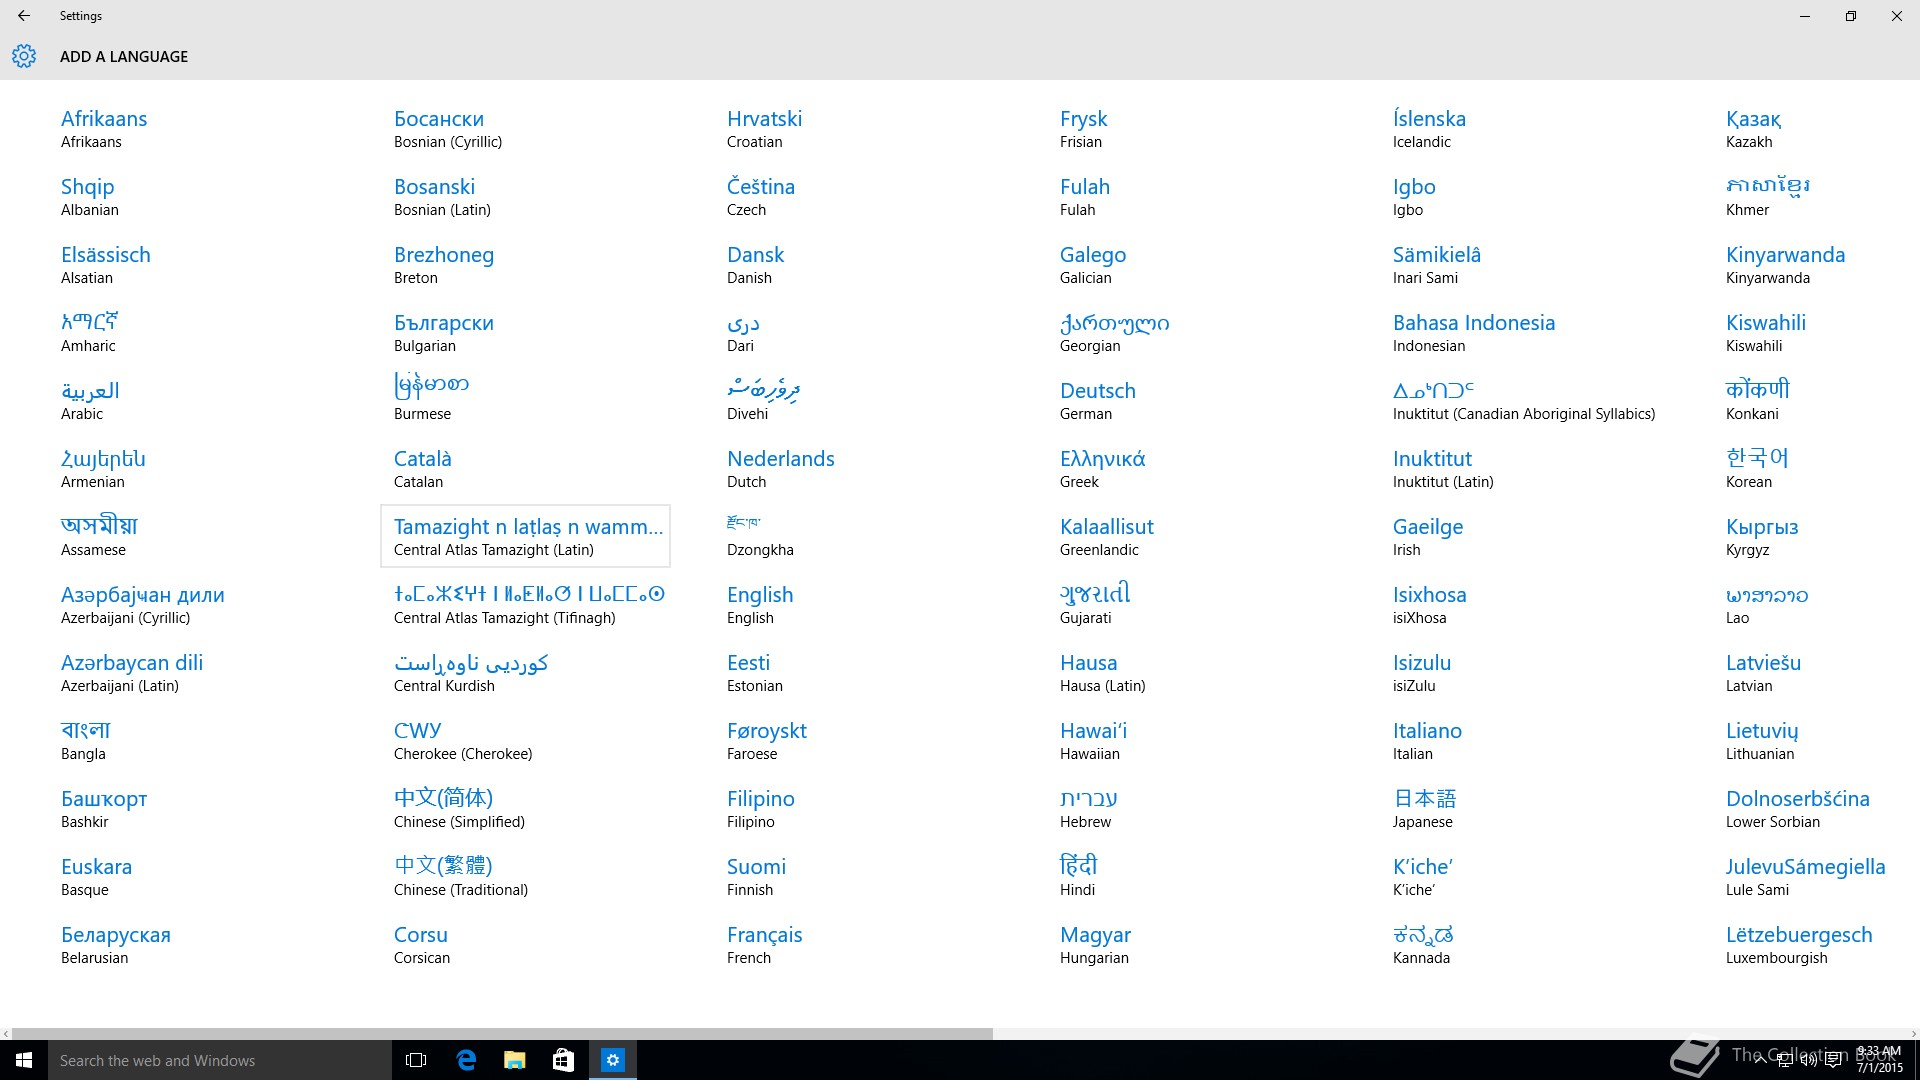Launch Microsoft Edge from the taskbar

(x=466, y=1060)
